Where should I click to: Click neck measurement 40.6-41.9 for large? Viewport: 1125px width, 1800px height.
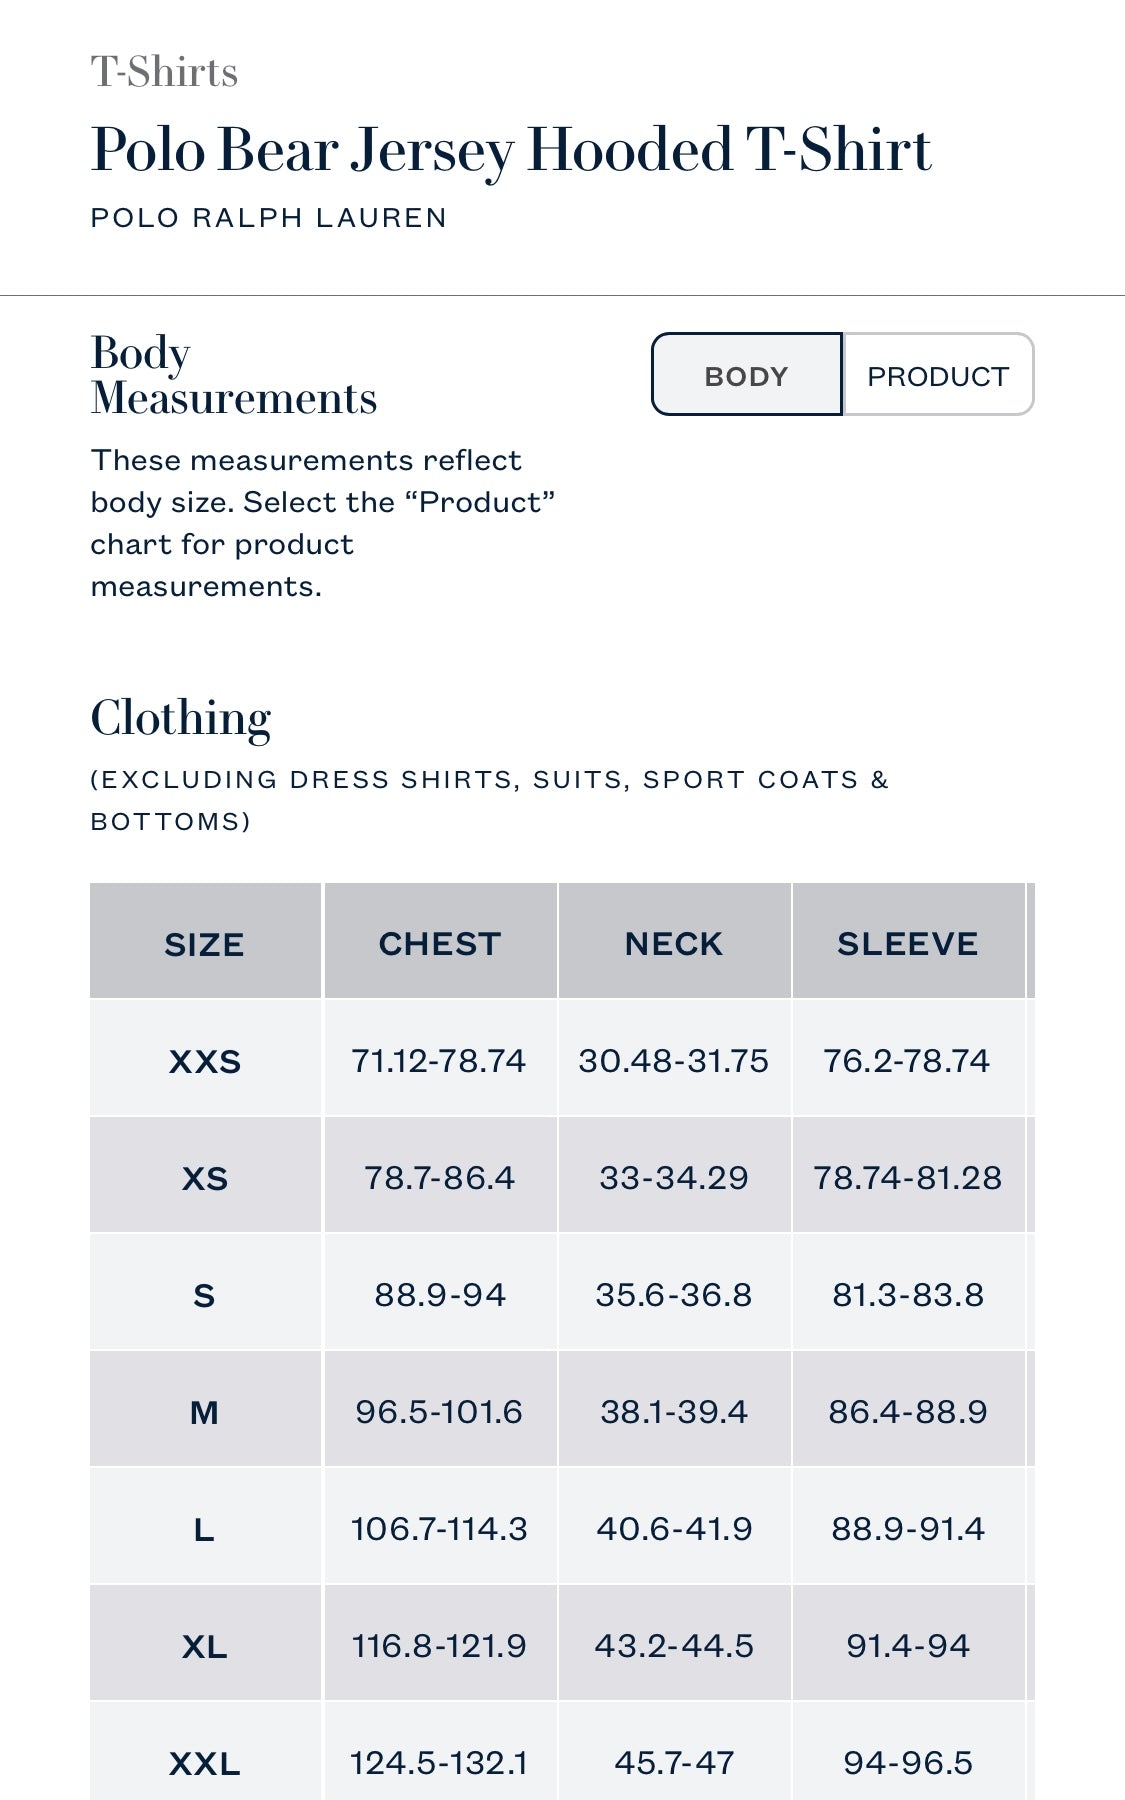pos(674,1529)
